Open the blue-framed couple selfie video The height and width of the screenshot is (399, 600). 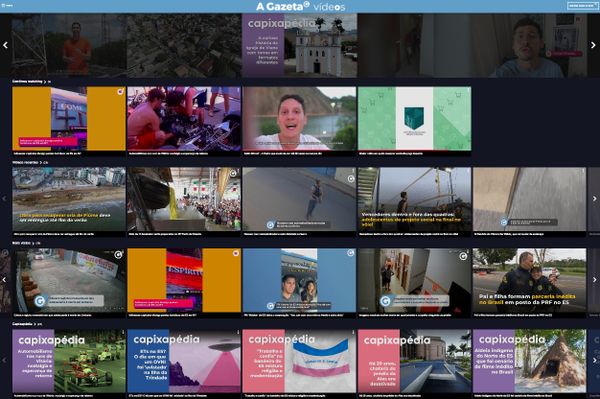click(299, 283)
